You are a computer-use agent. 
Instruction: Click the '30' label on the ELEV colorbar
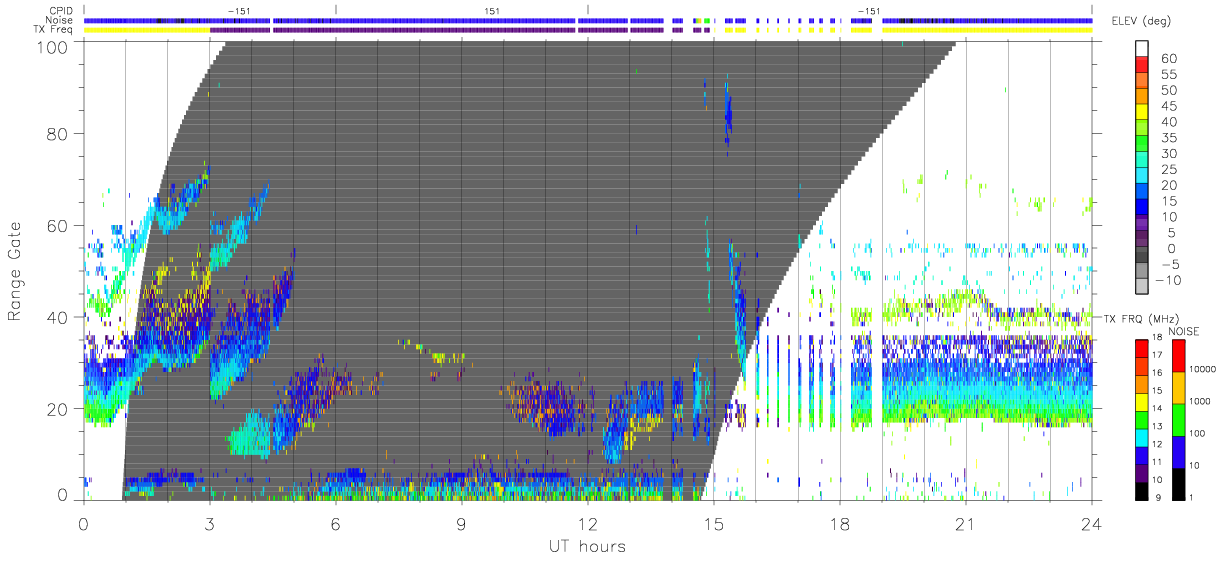1170,153
